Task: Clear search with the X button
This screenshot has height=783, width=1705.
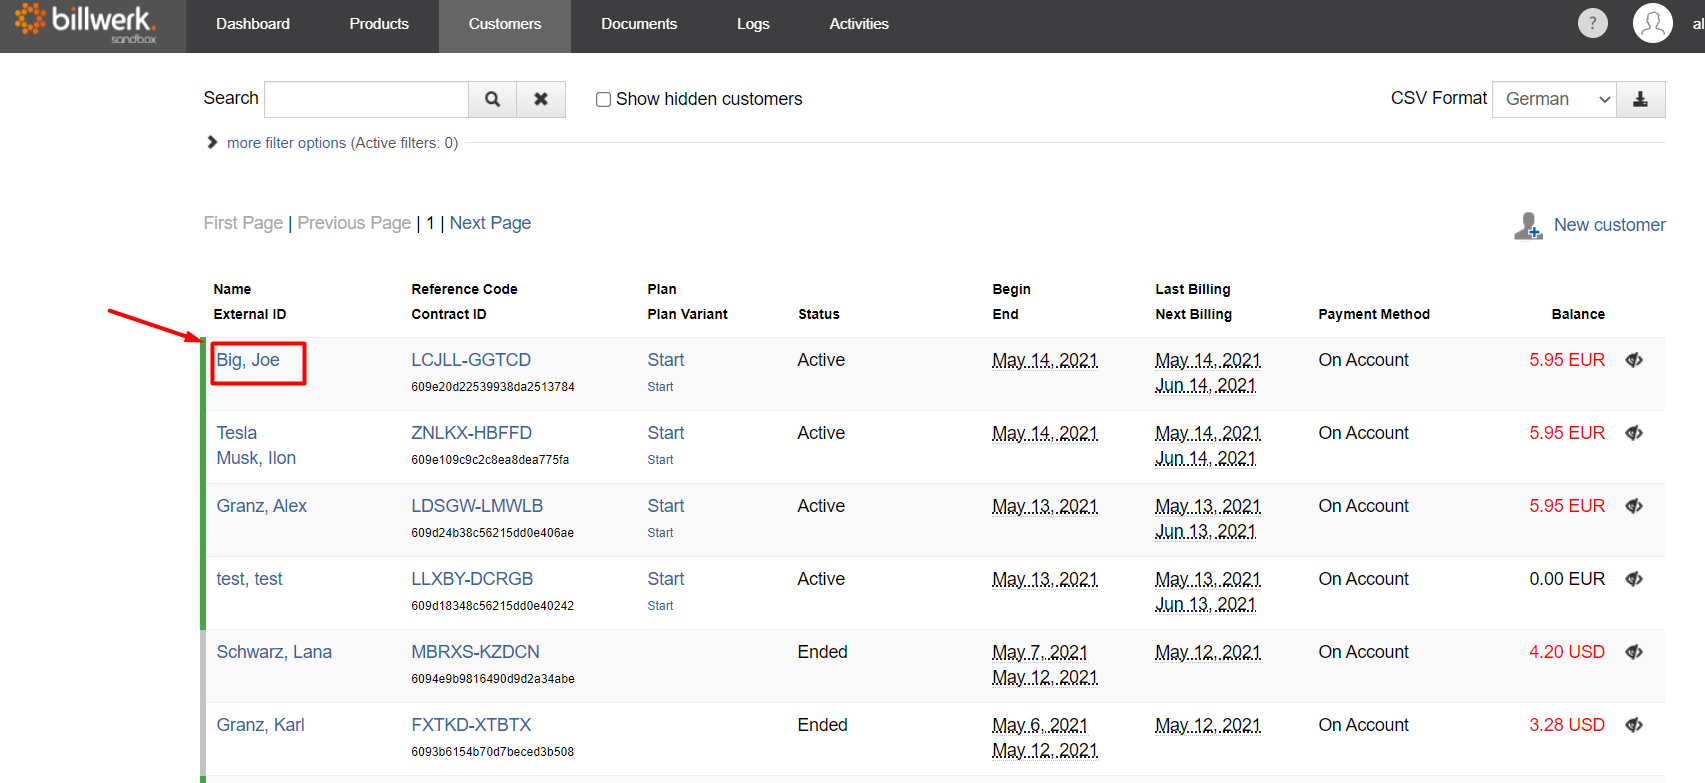Action: tap(541, 99)
